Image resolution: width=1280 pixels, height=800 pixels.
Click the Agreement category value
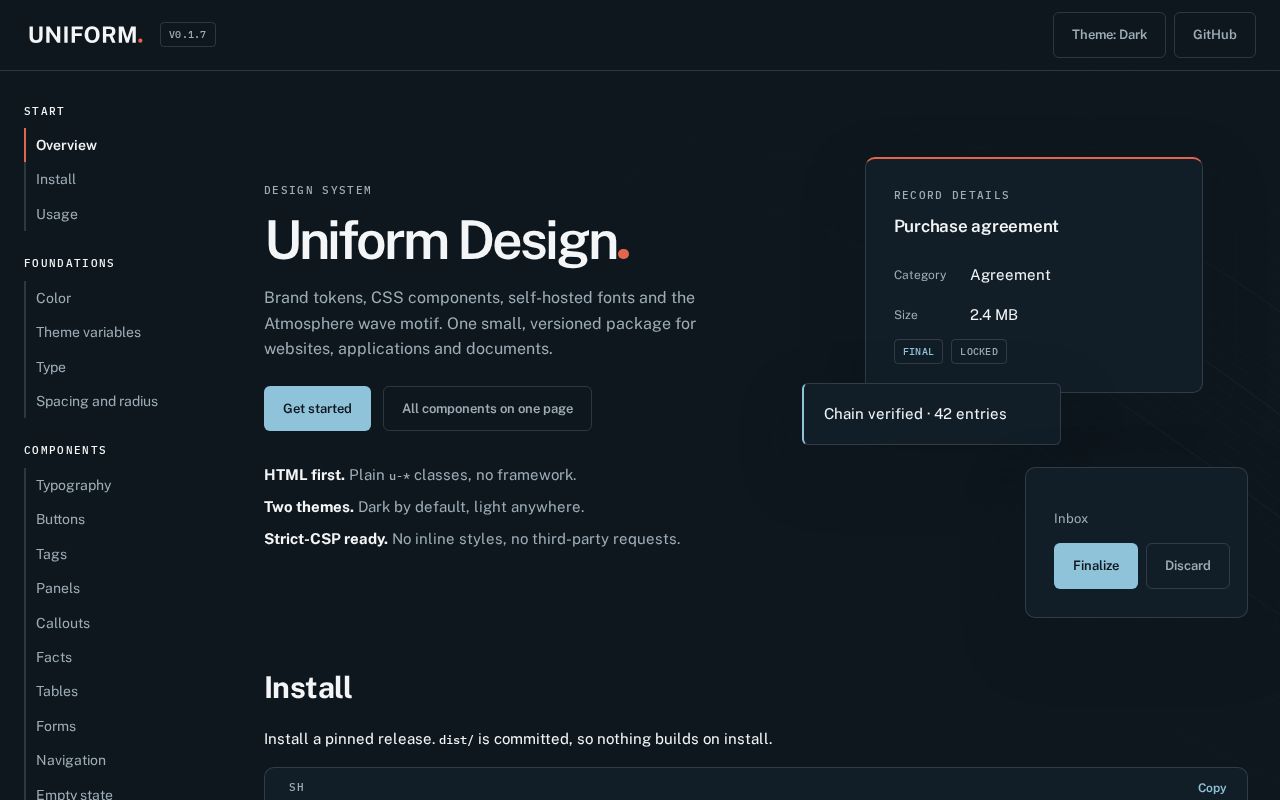[1010, 275]
